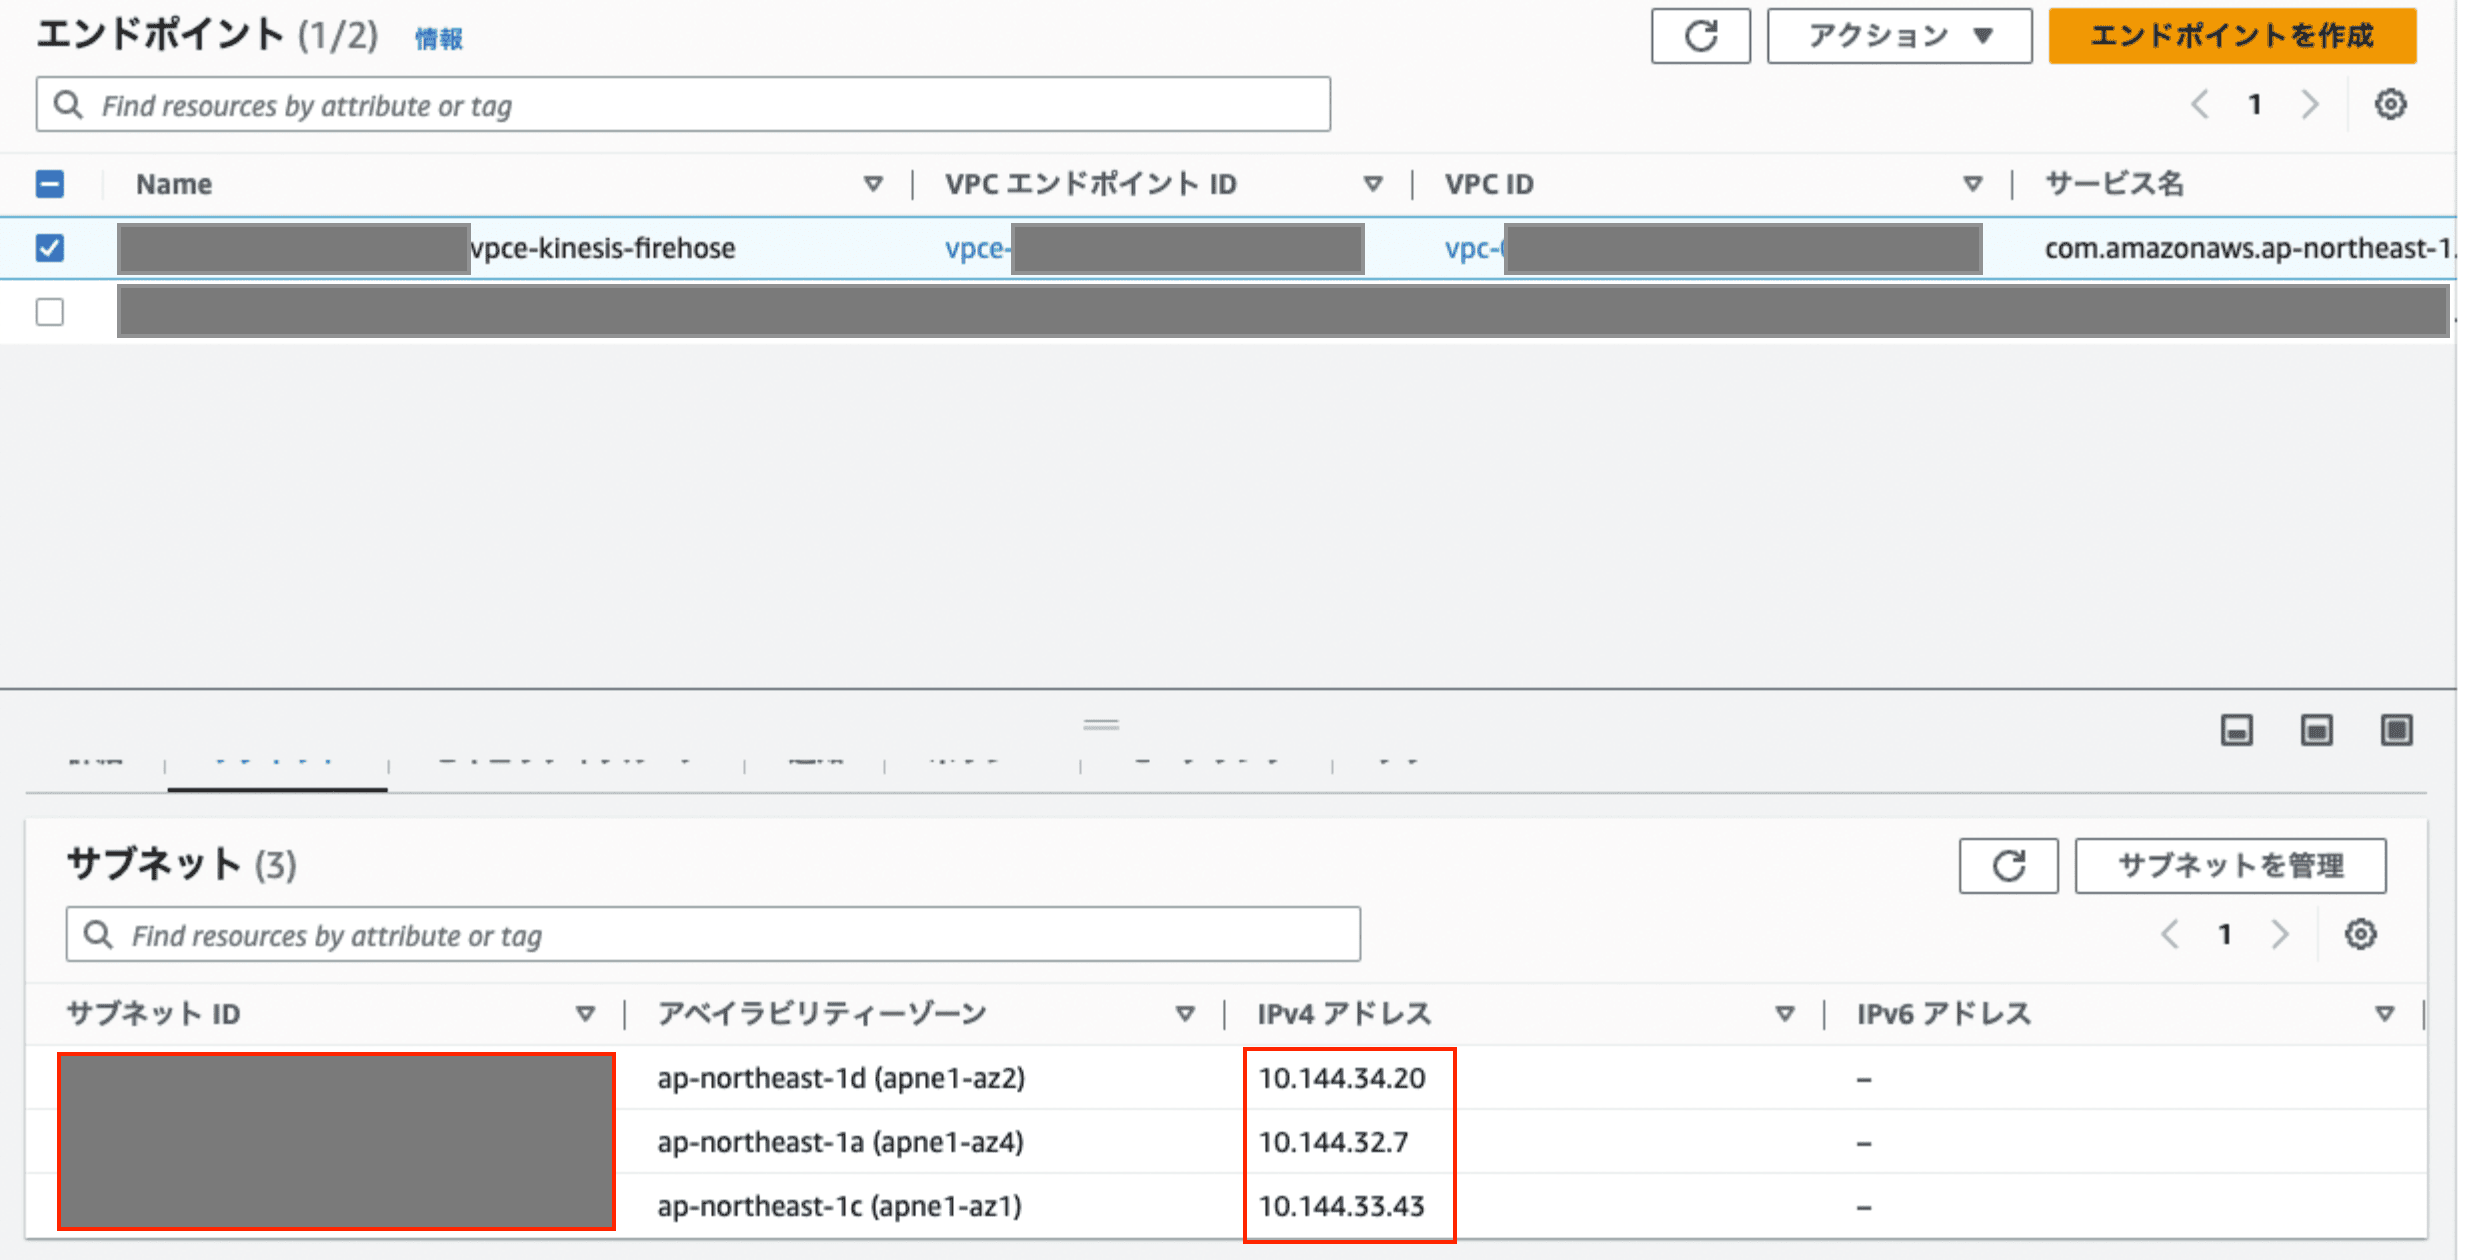
Task: Click エンドポイントを作成 button
Action: click(x=2232, y=36)
